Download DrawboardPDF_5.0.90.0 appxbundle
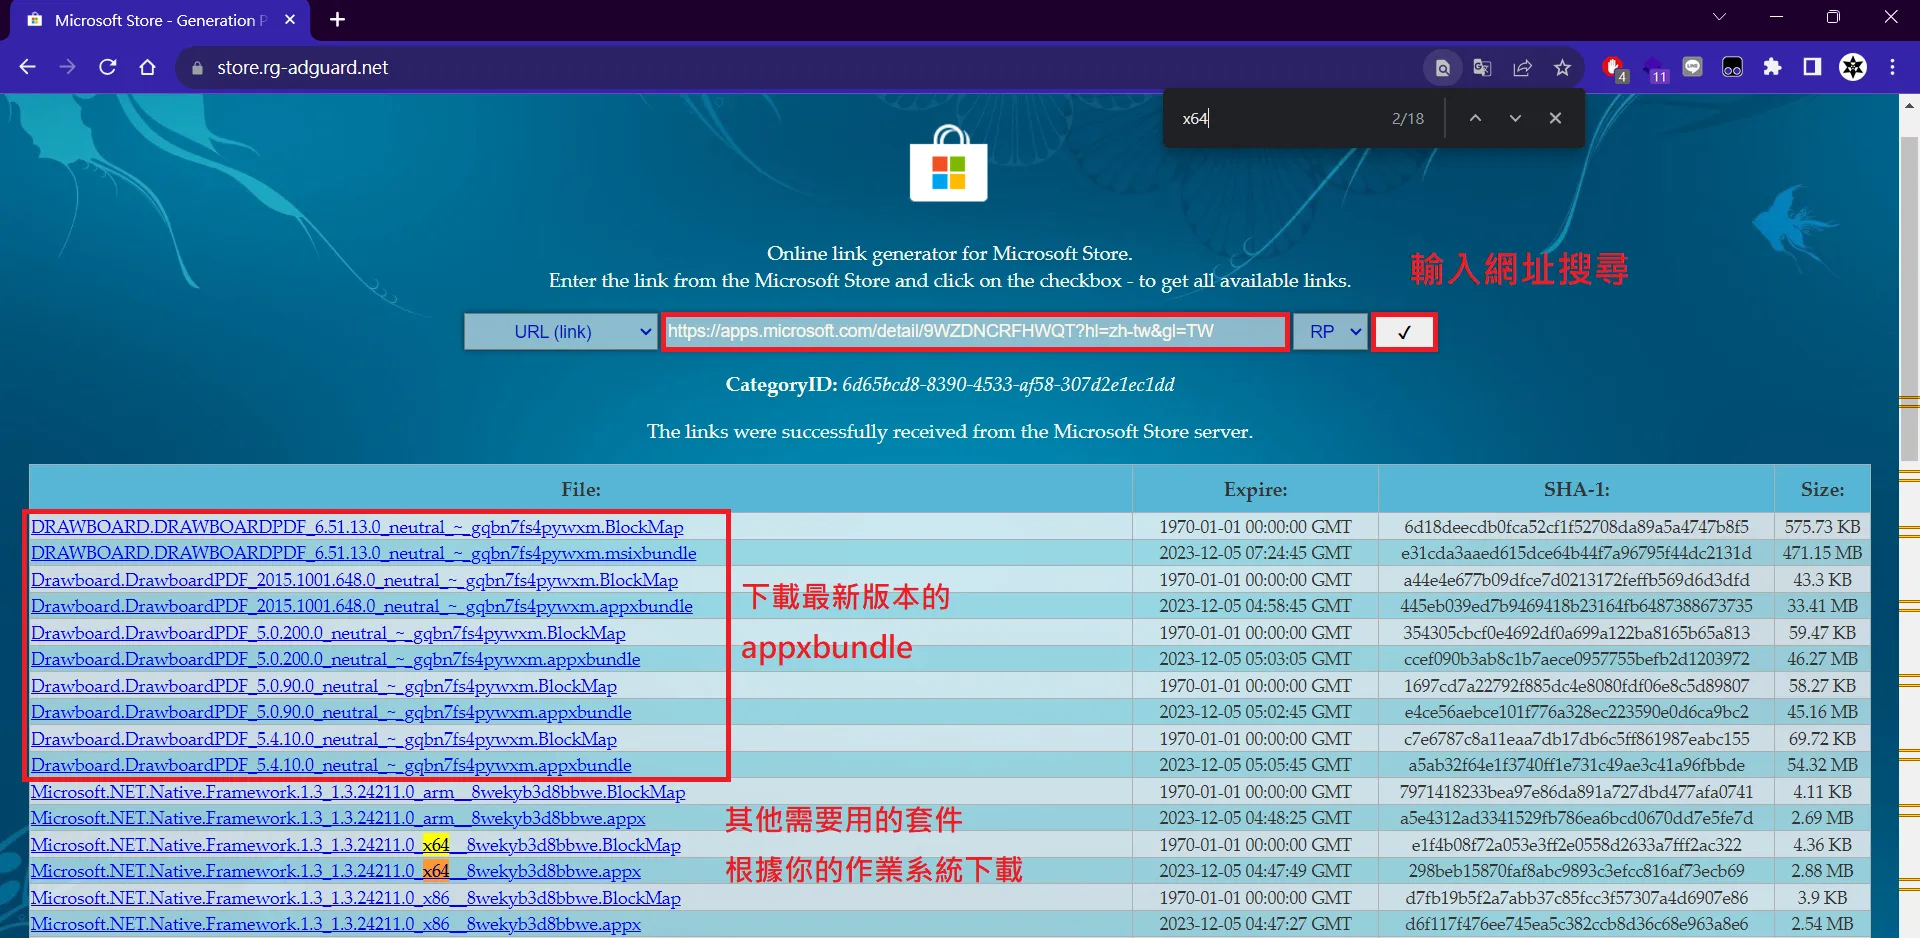 pyautogui.click(x=331, y=712)
